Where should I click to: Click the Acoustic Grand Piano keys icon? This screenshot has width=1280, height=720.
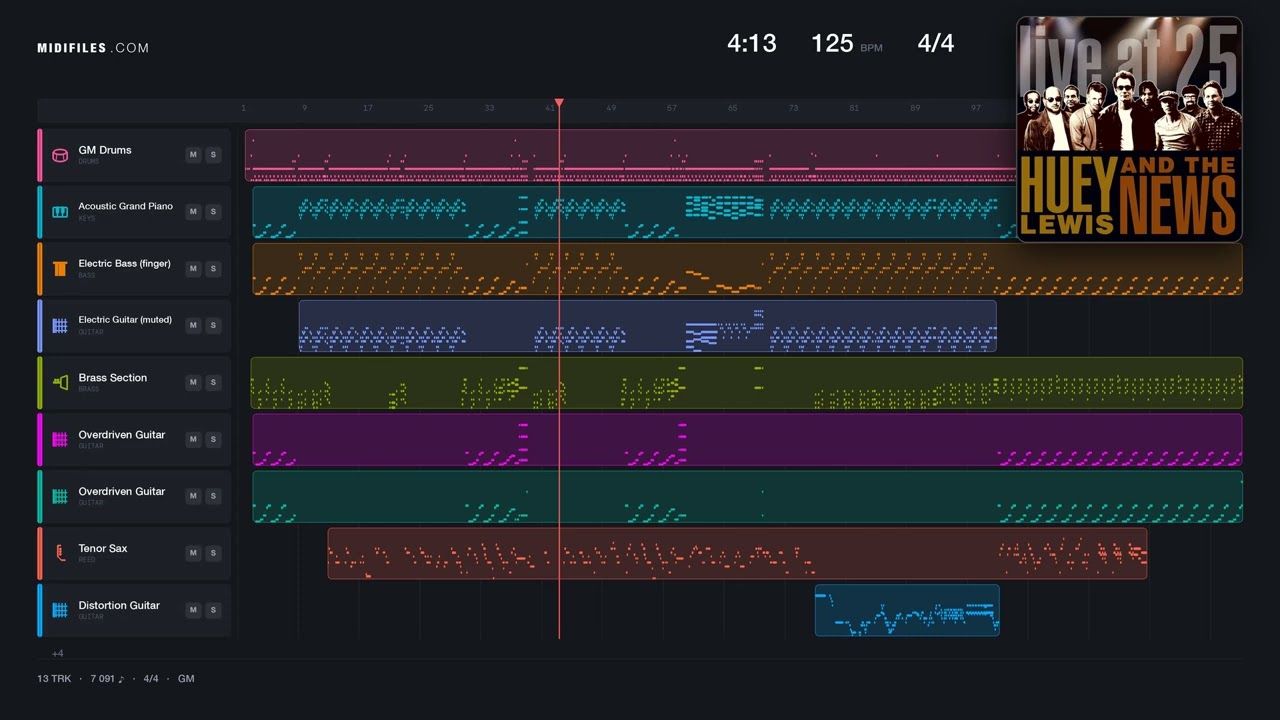click(60, 212)
